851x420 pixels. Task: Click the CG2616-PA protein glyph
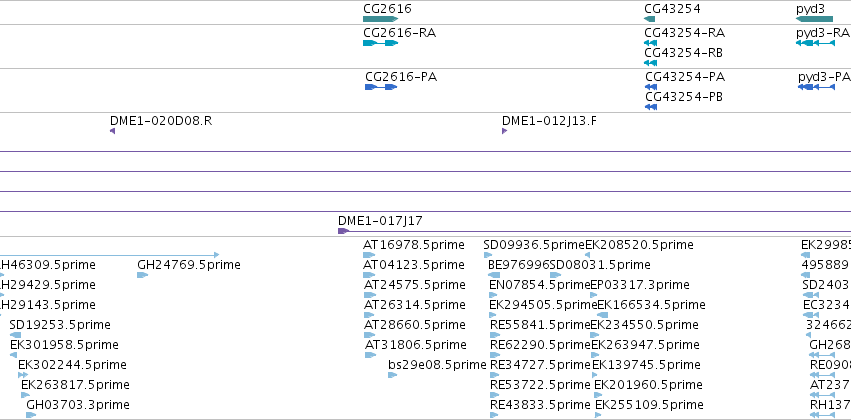pos(381,87)
